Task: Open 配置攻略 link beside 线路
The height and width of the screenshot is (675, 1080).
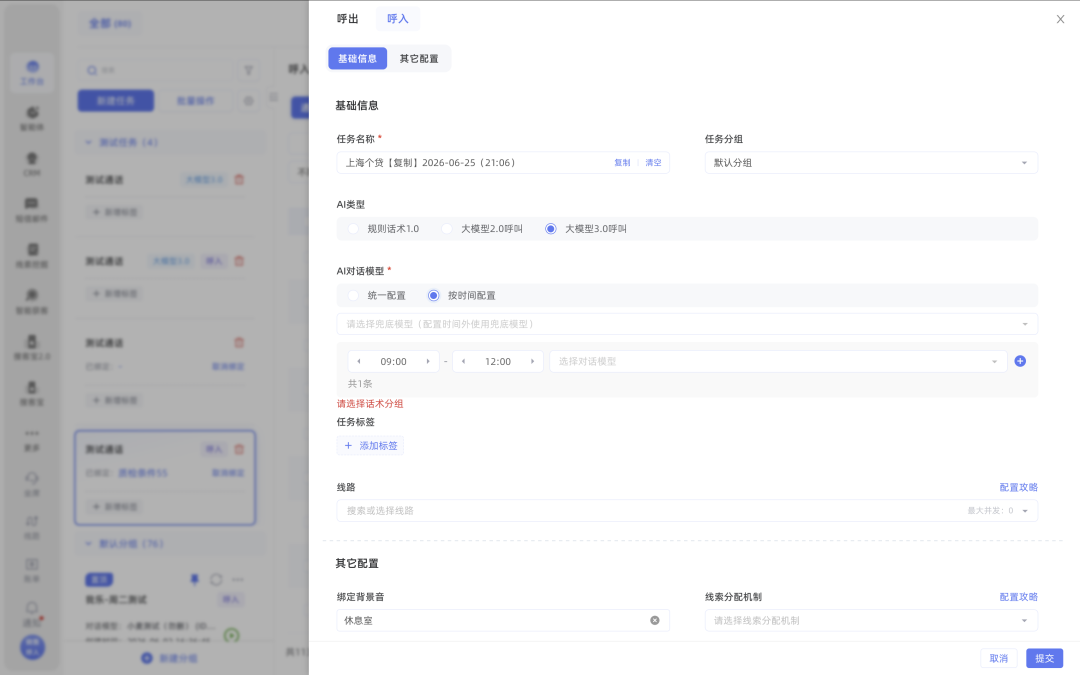Action: click(1018, 487)
